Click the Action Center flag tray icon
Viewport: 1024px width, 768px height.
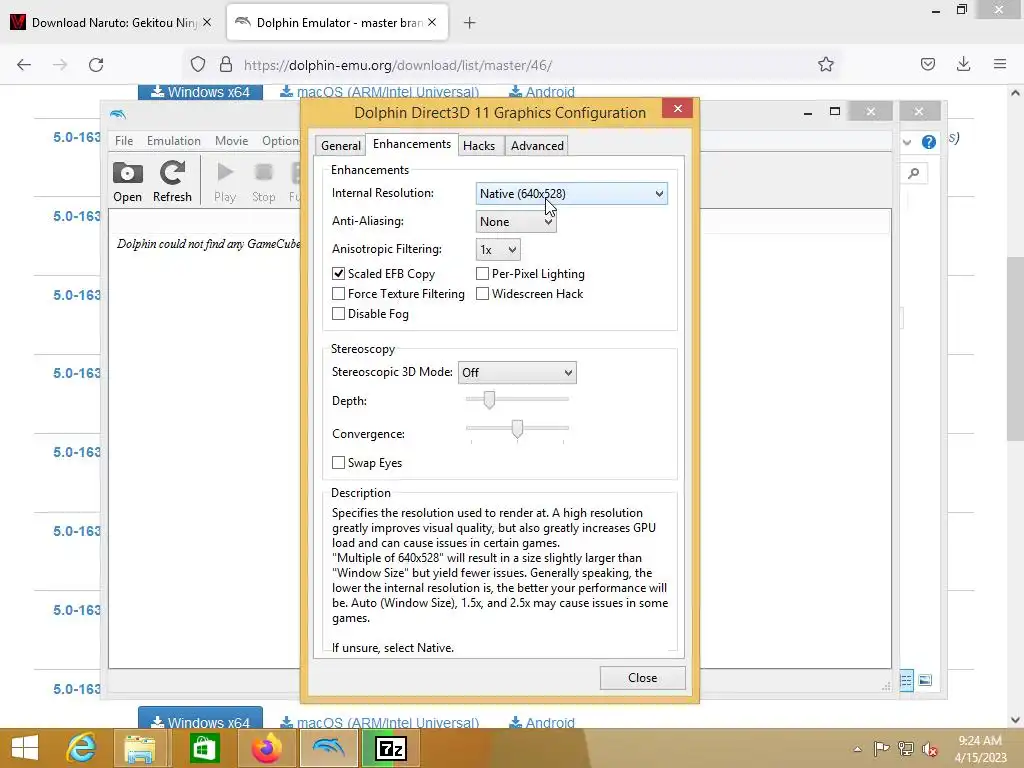pos(881,749)
